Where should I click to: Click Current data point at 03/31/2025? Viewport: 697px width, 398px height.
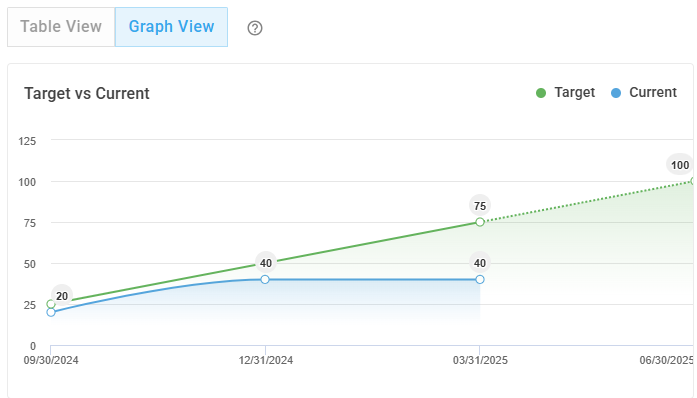[480, 280]
